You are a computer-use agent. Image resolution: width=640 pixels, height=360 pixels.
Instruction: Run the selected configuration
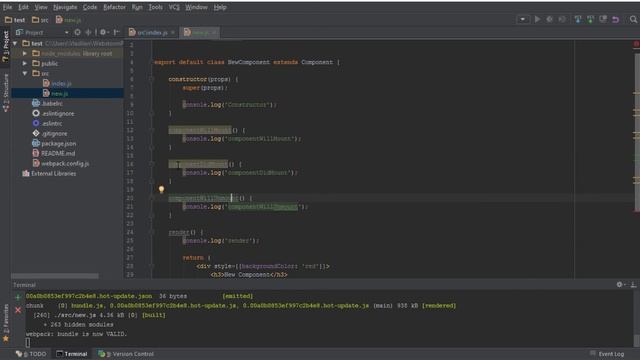(x=537, y=19)
